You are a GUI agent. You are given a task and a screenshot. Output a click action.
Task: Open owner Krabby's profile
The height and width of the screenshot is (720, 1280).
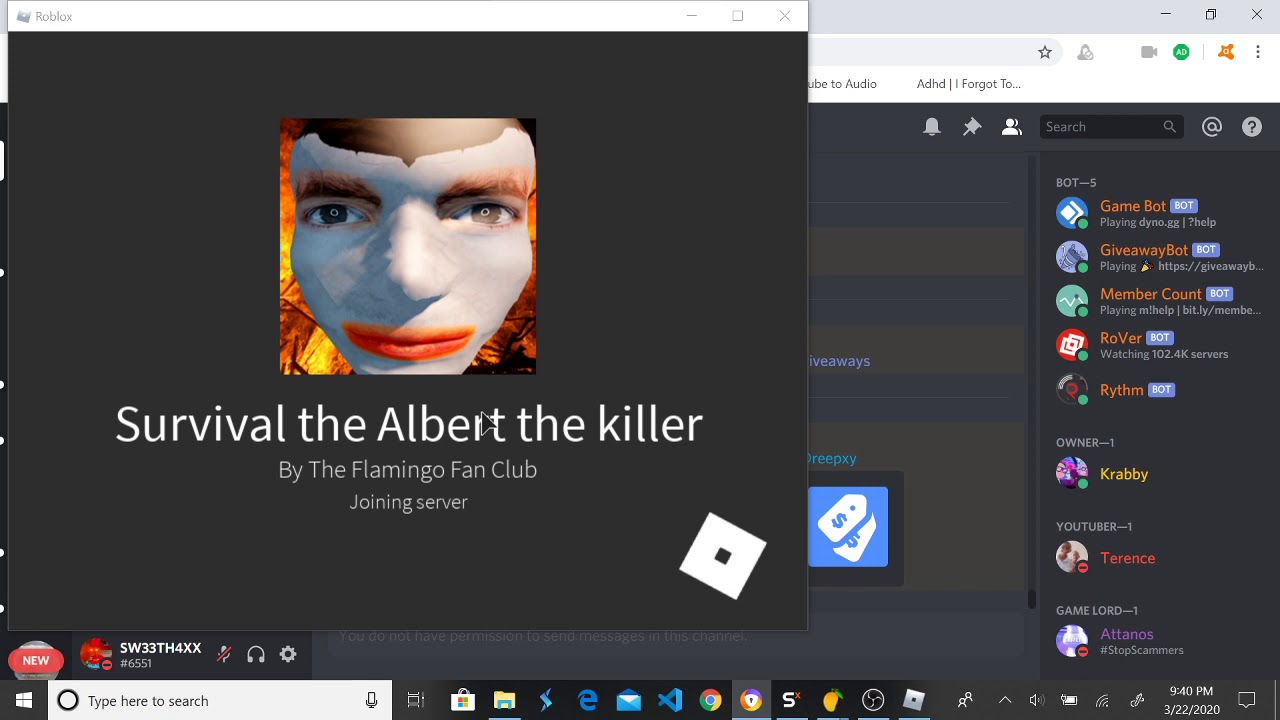[x=1160, y=473]
